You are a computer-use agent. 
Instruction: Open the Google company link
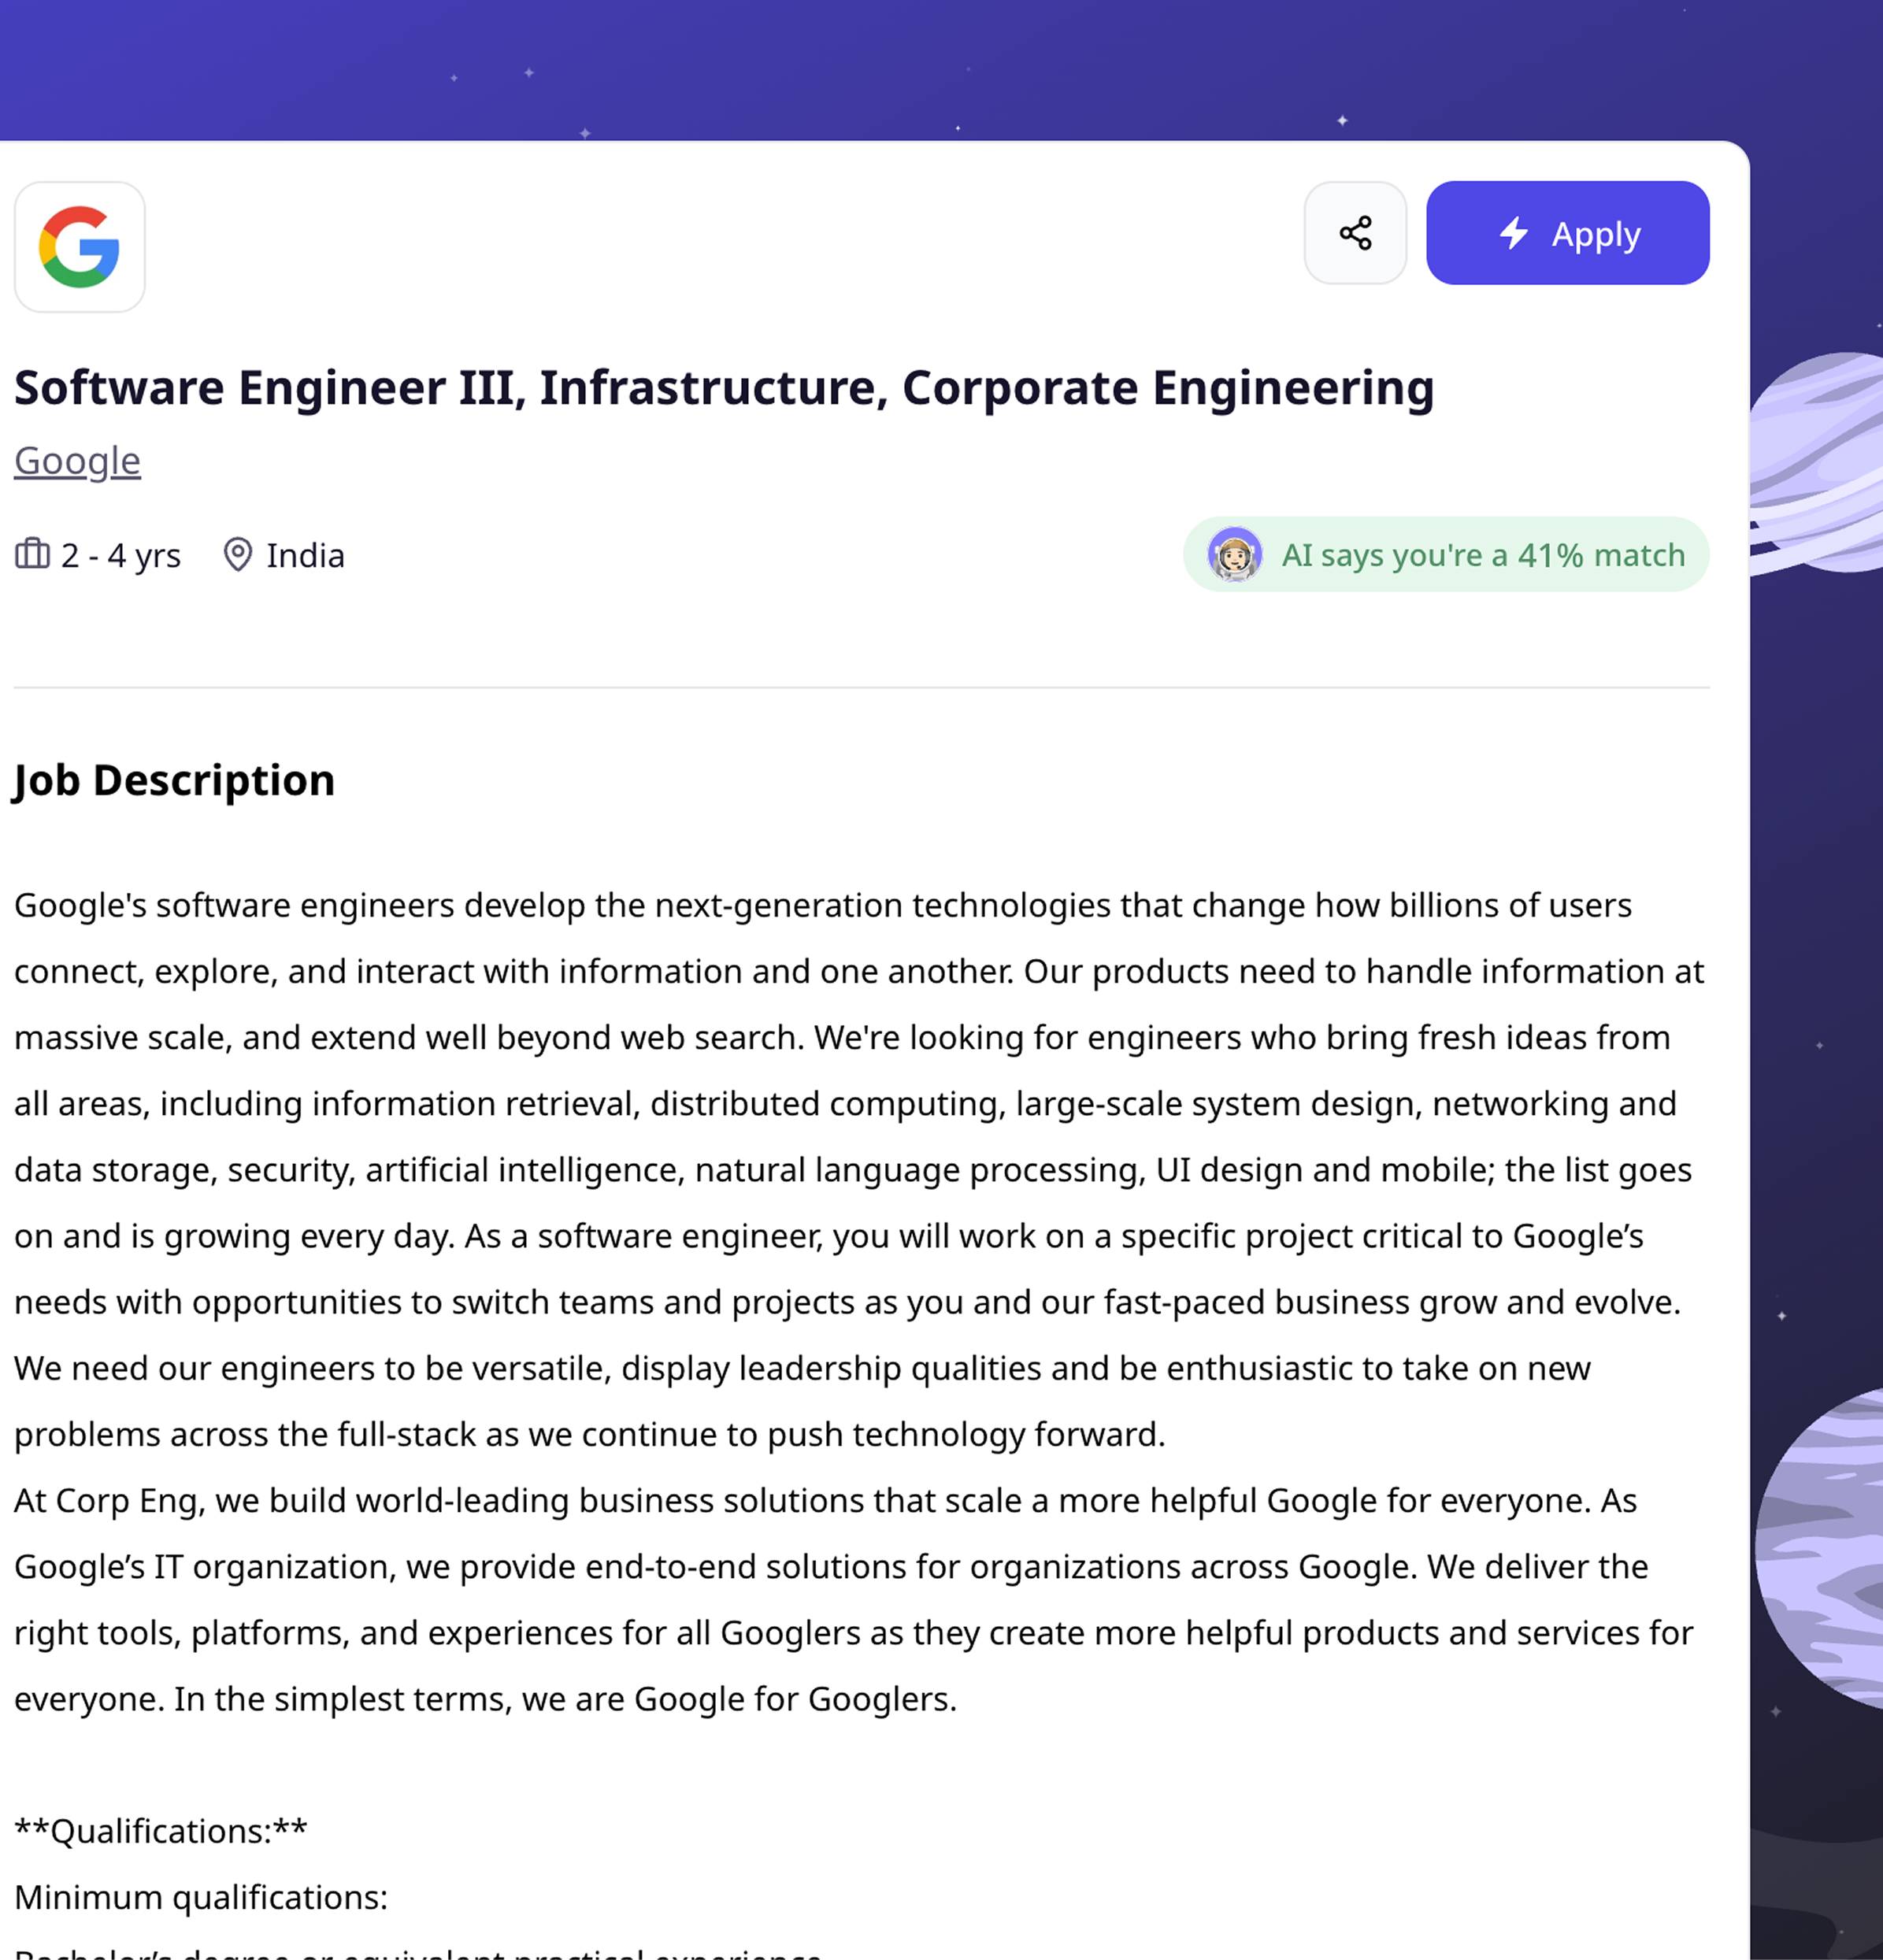[x=77, y=461]
